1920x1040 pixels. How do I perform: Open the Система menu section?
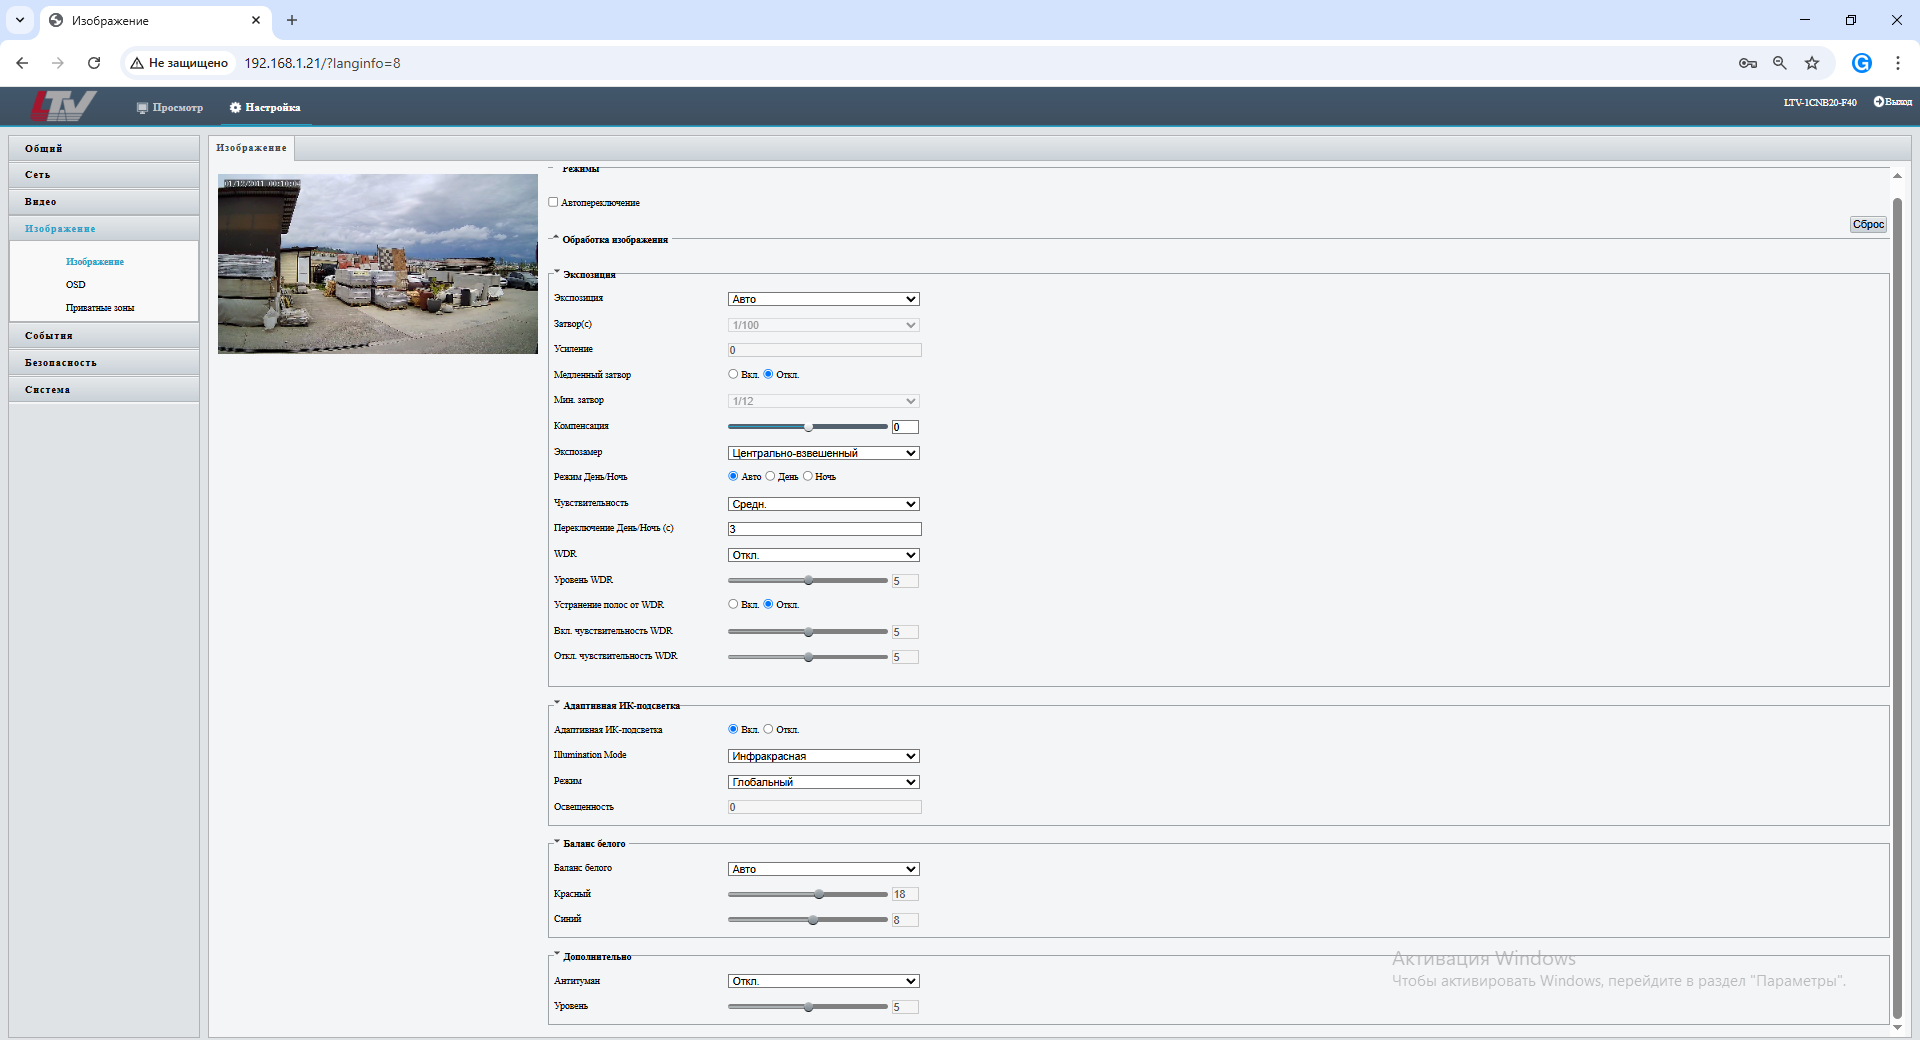(x=104, y=390)
